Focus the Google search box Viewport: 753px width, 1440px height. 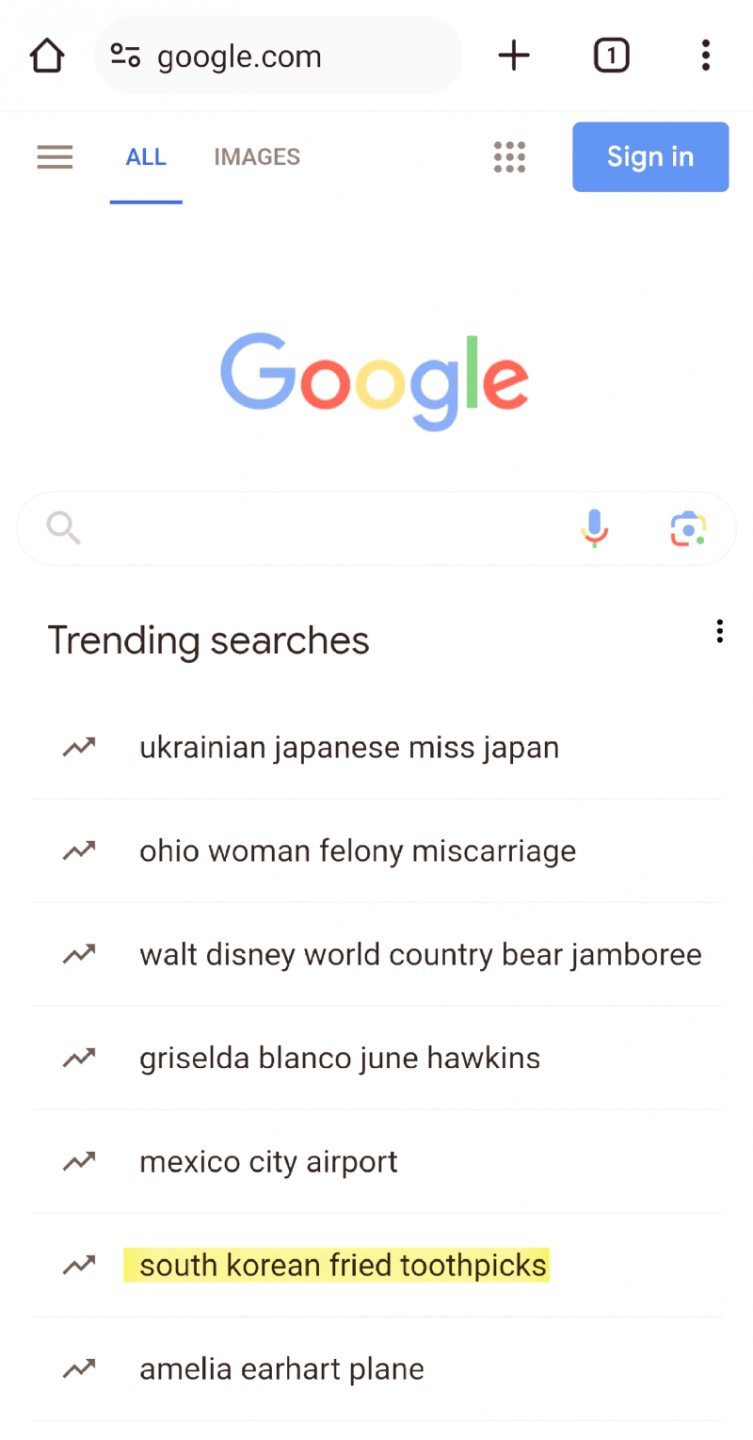point(320,528)
